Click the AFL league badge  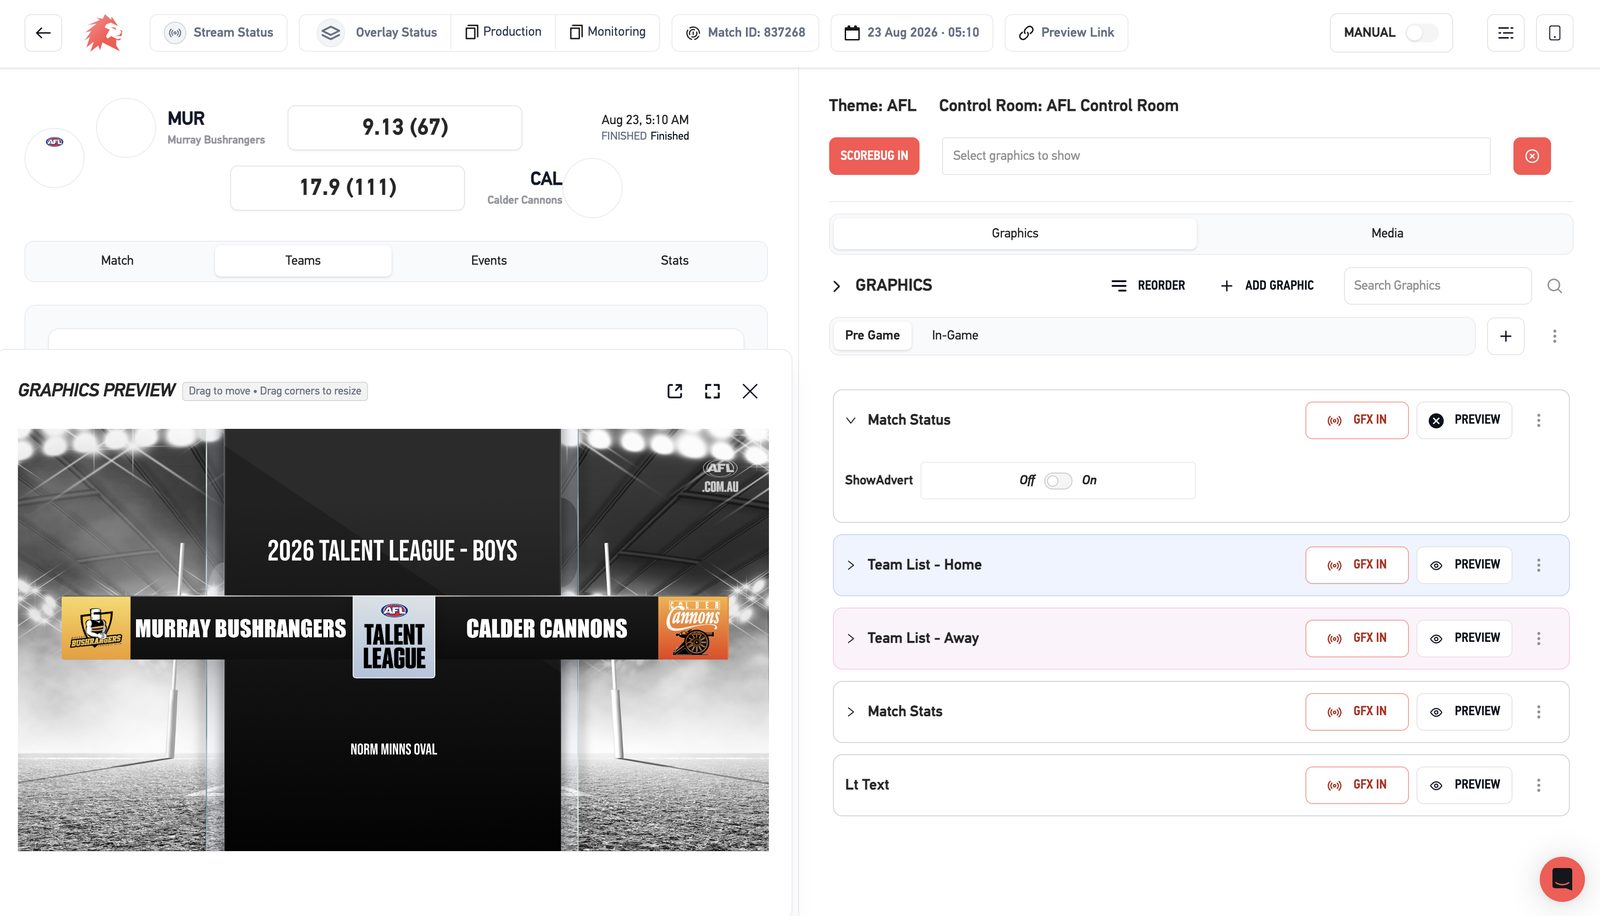point(55,158)
